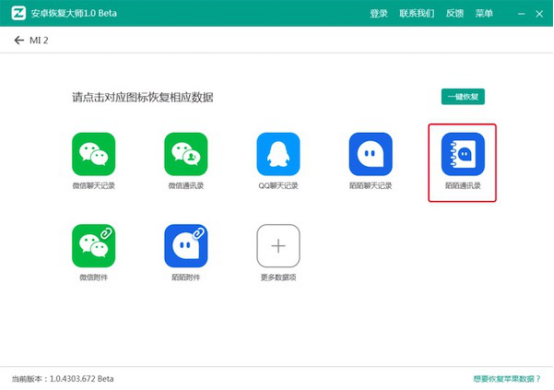
Task: Open the 反馈 feedback item
Action: point(454,13)
